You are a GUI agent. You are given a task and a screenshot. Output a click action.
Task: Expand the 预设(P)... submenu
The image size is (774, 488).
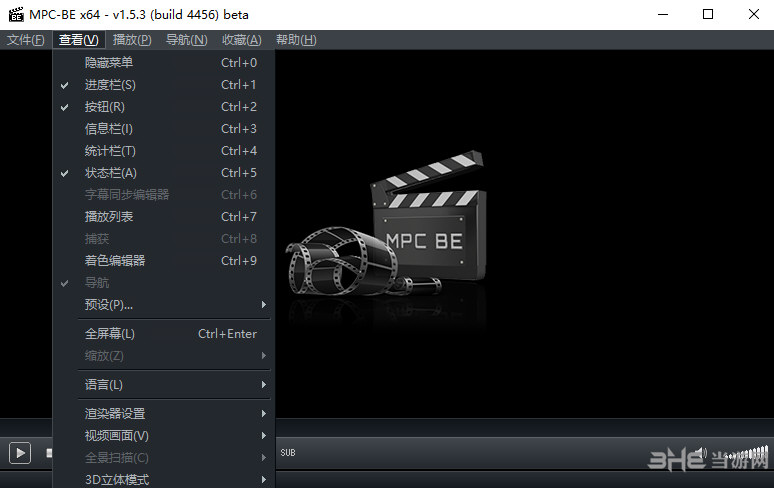click(164, 304)
